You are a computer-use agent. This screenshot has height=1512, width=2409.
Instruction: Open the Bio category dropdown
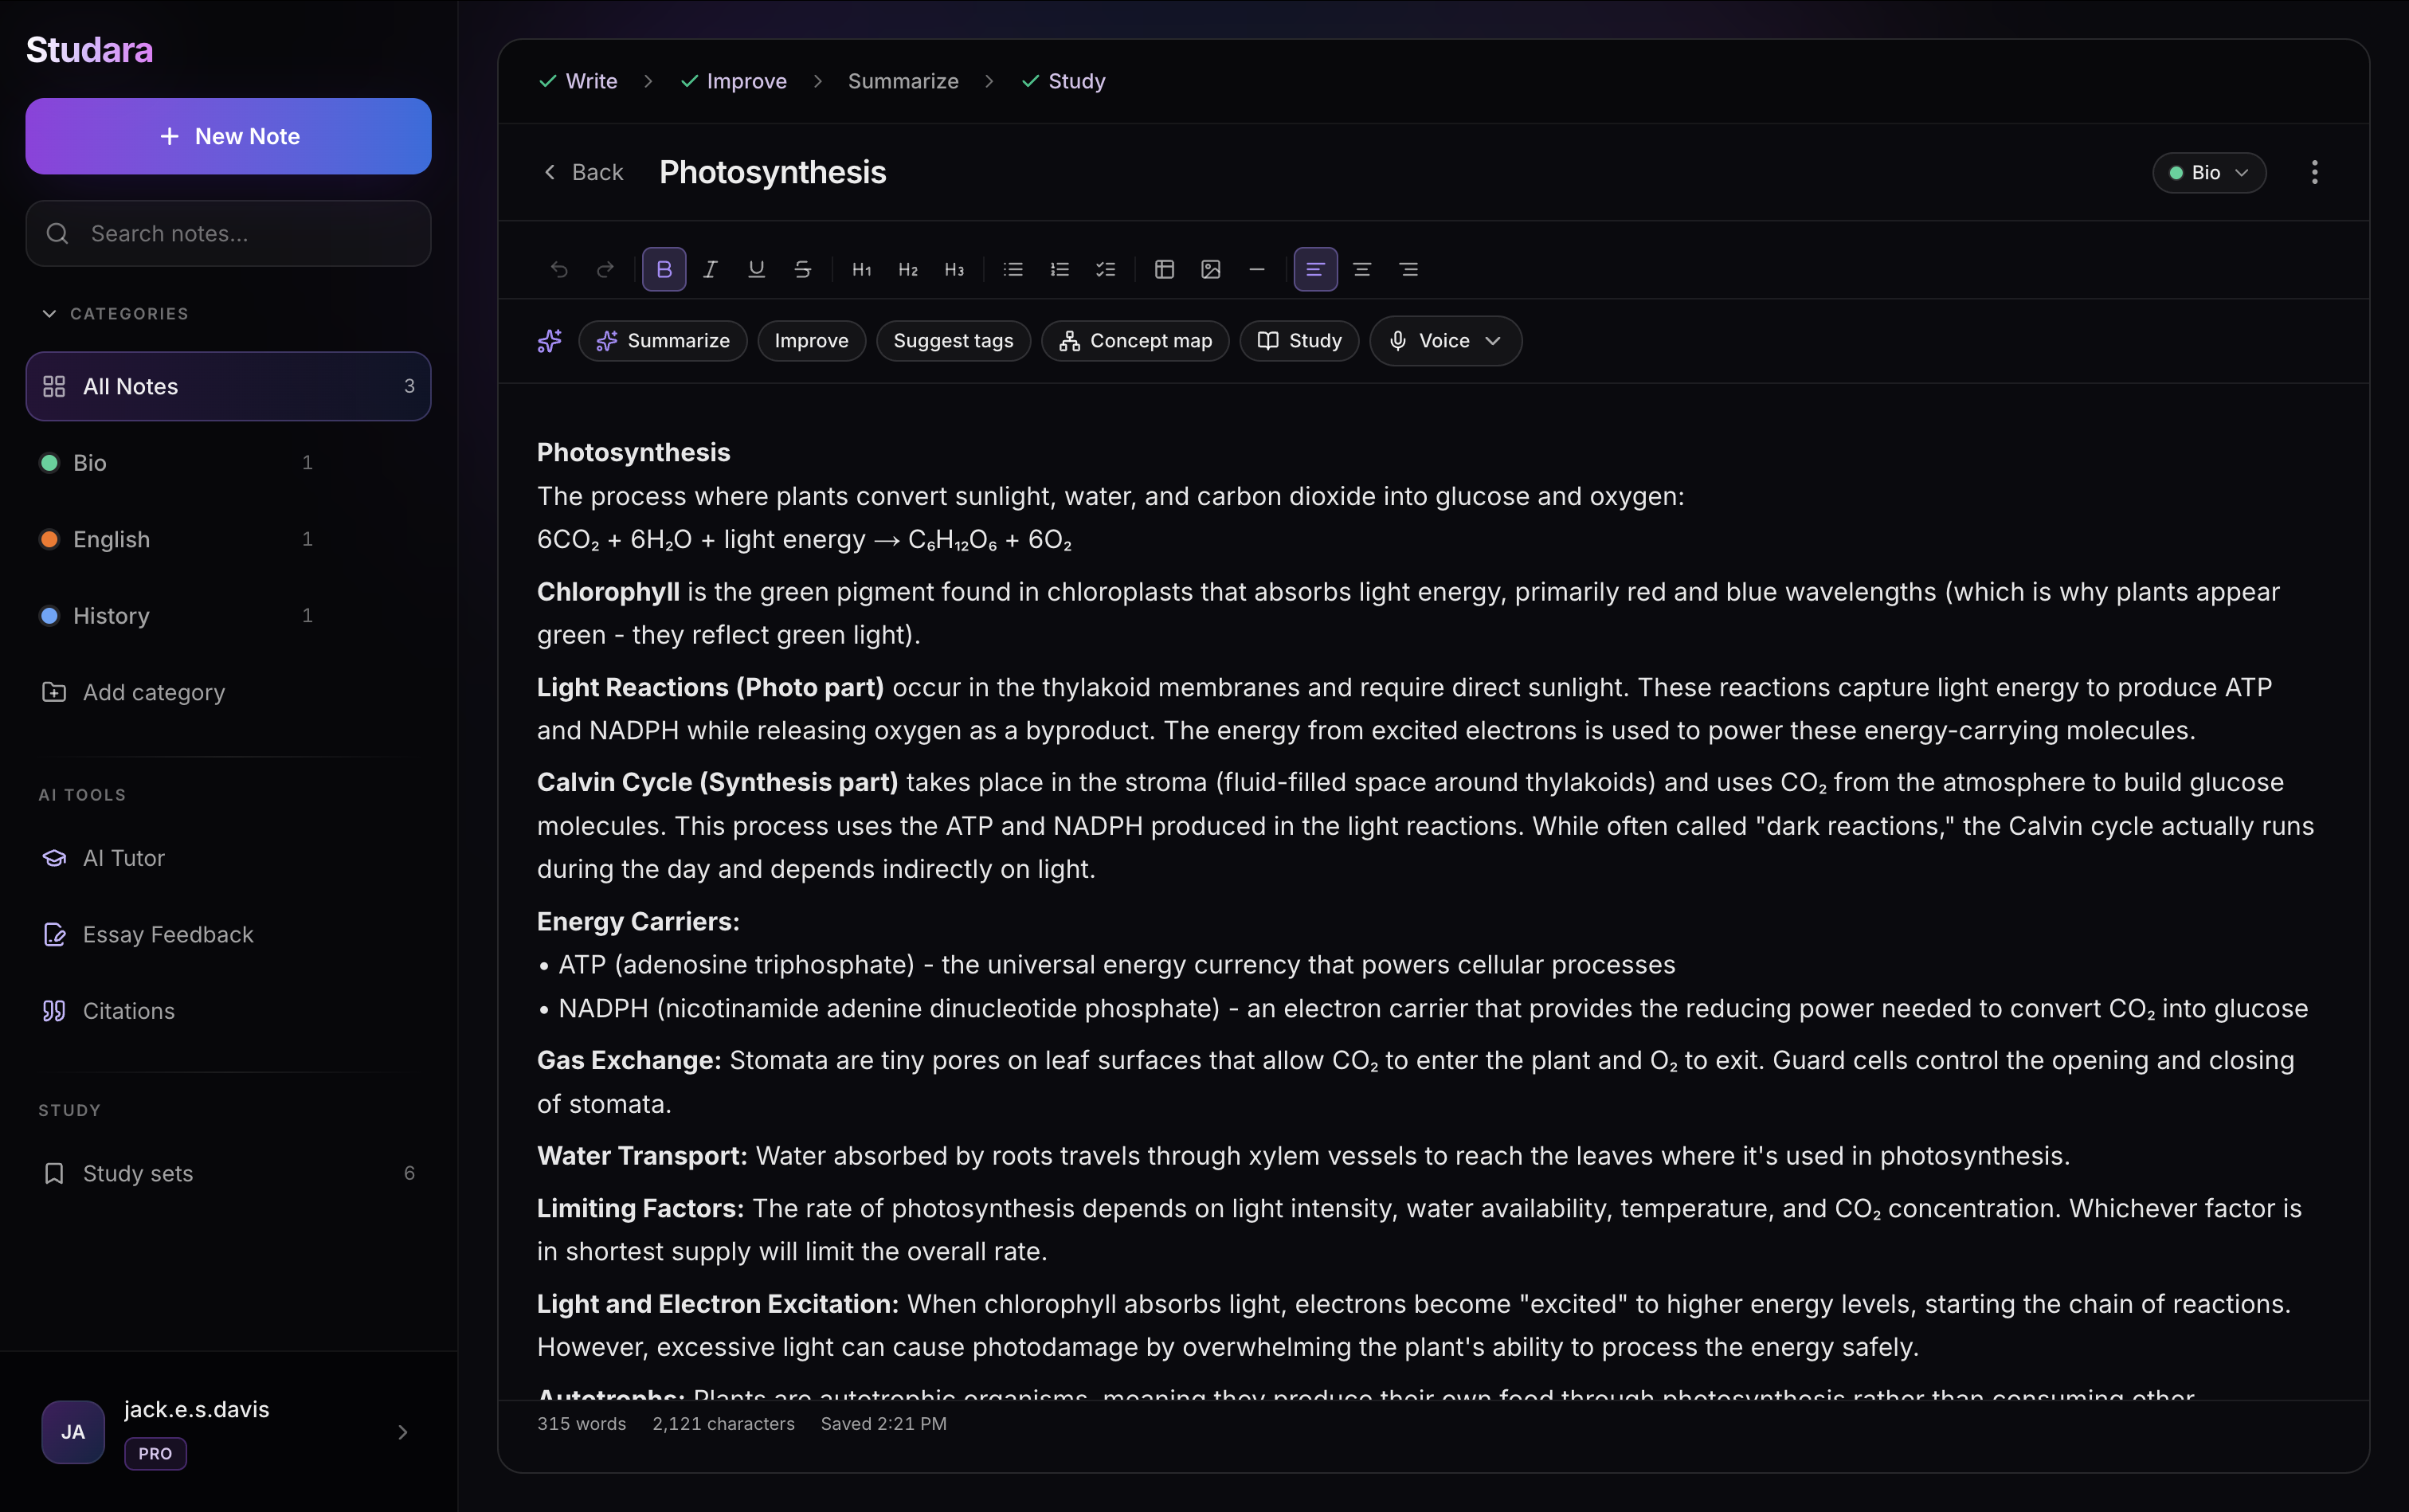(x=2208, y=172)
